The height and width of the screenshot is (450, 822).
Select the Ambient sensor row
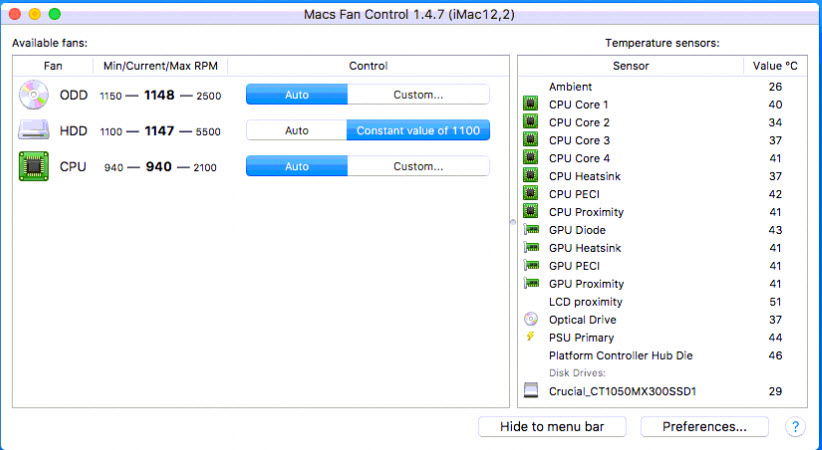coord(663,87)
